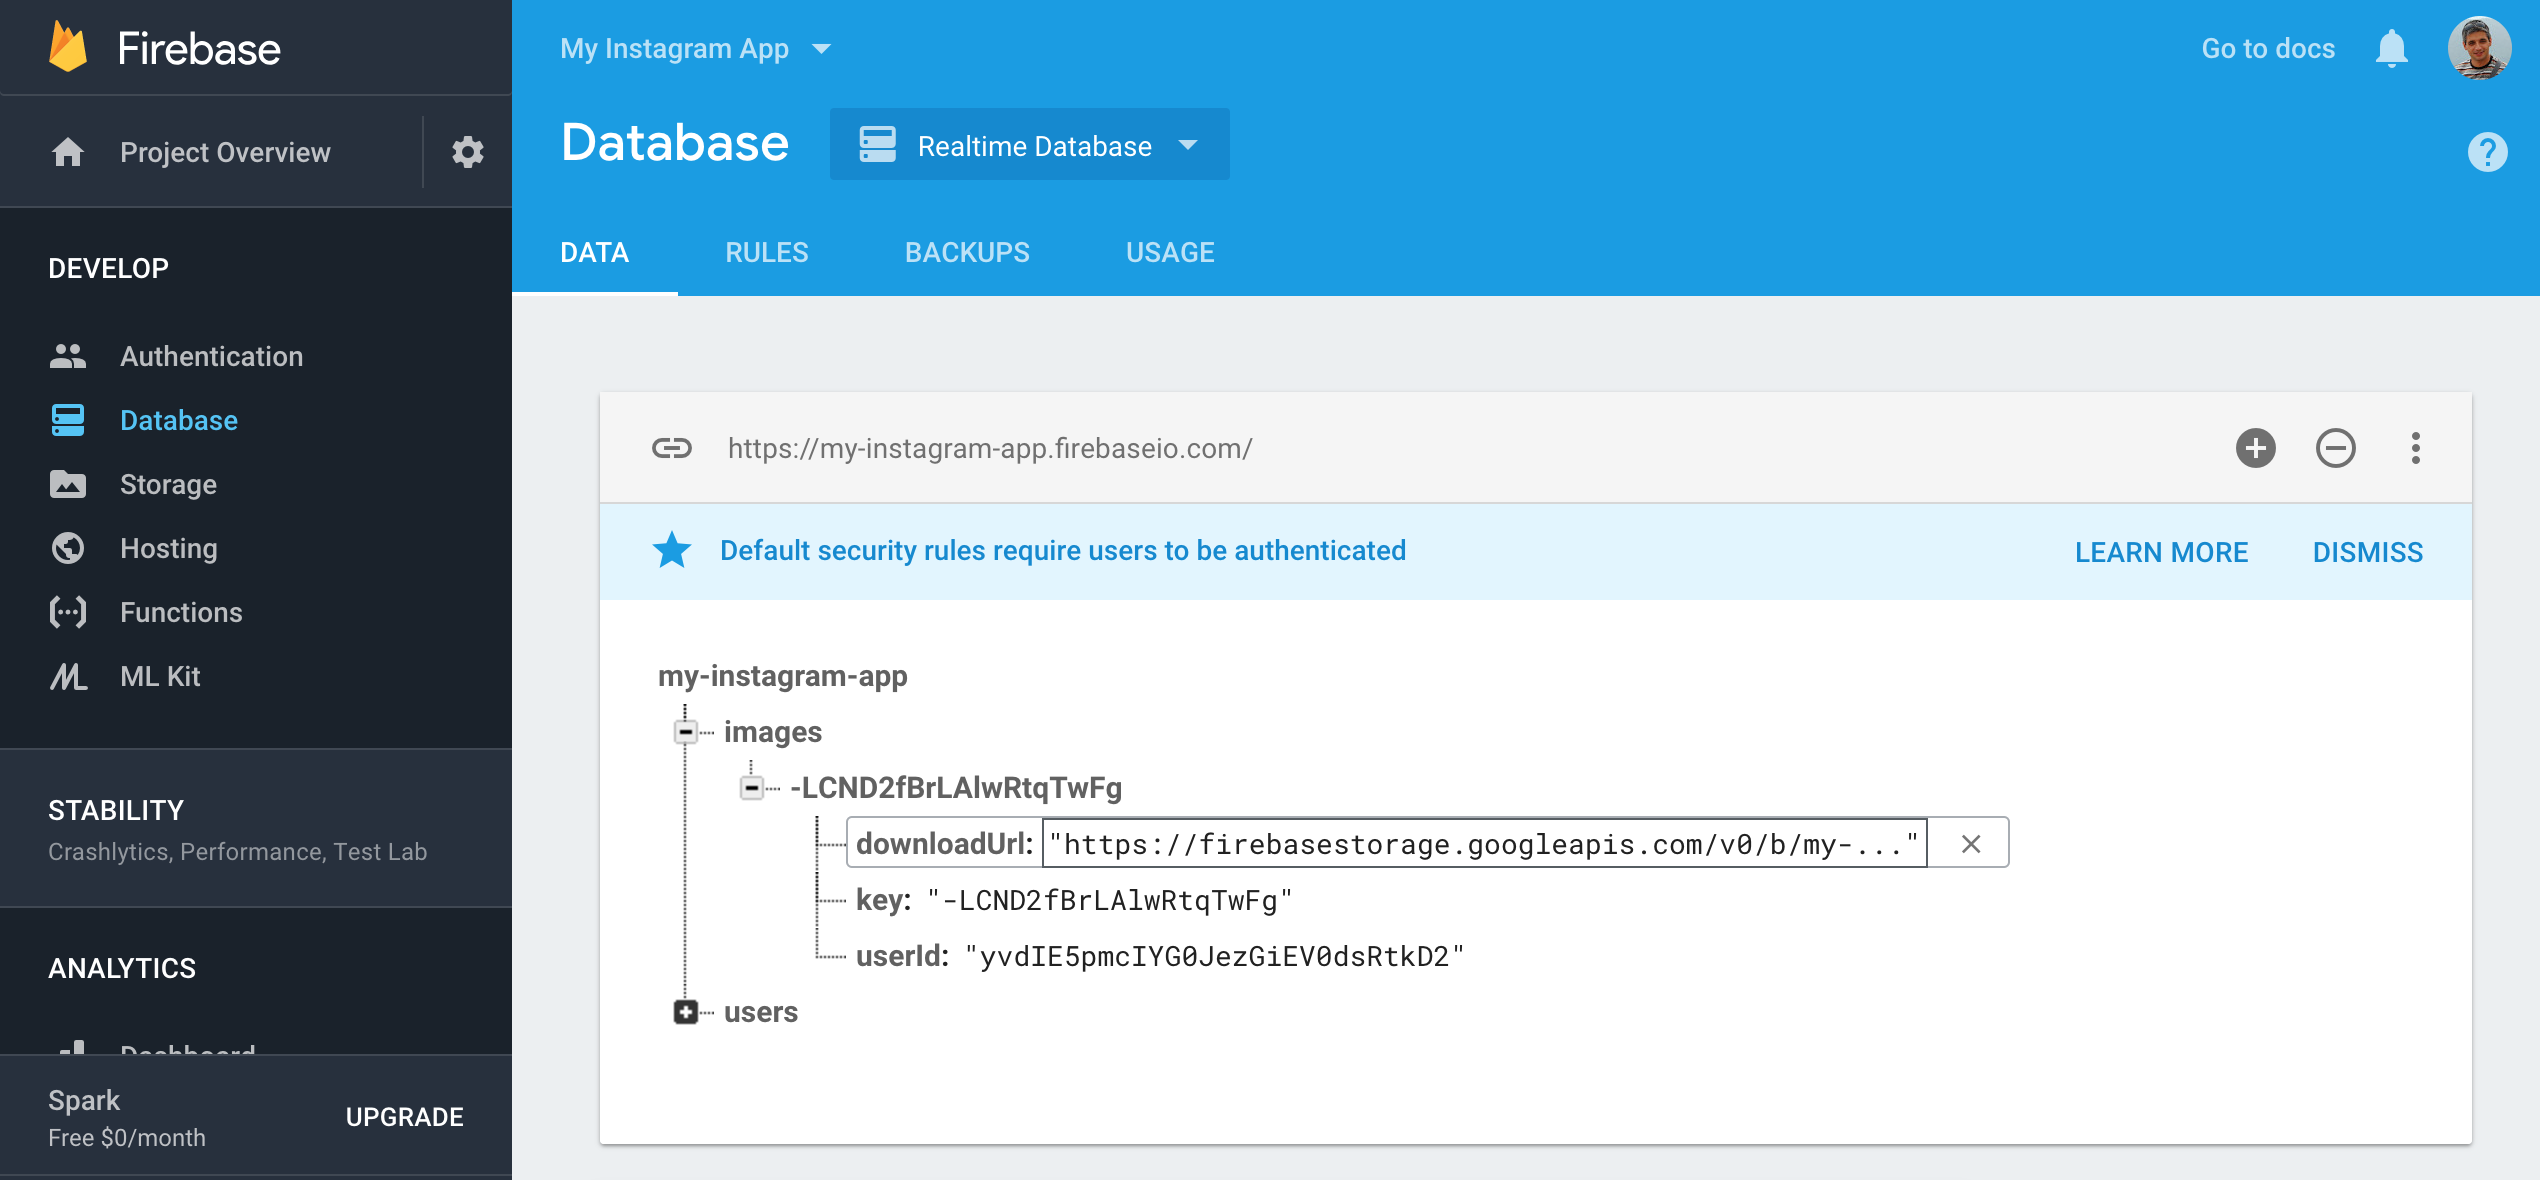Edit the downloadUrl value field
2540x1180 pixels.
[1484, 844]
